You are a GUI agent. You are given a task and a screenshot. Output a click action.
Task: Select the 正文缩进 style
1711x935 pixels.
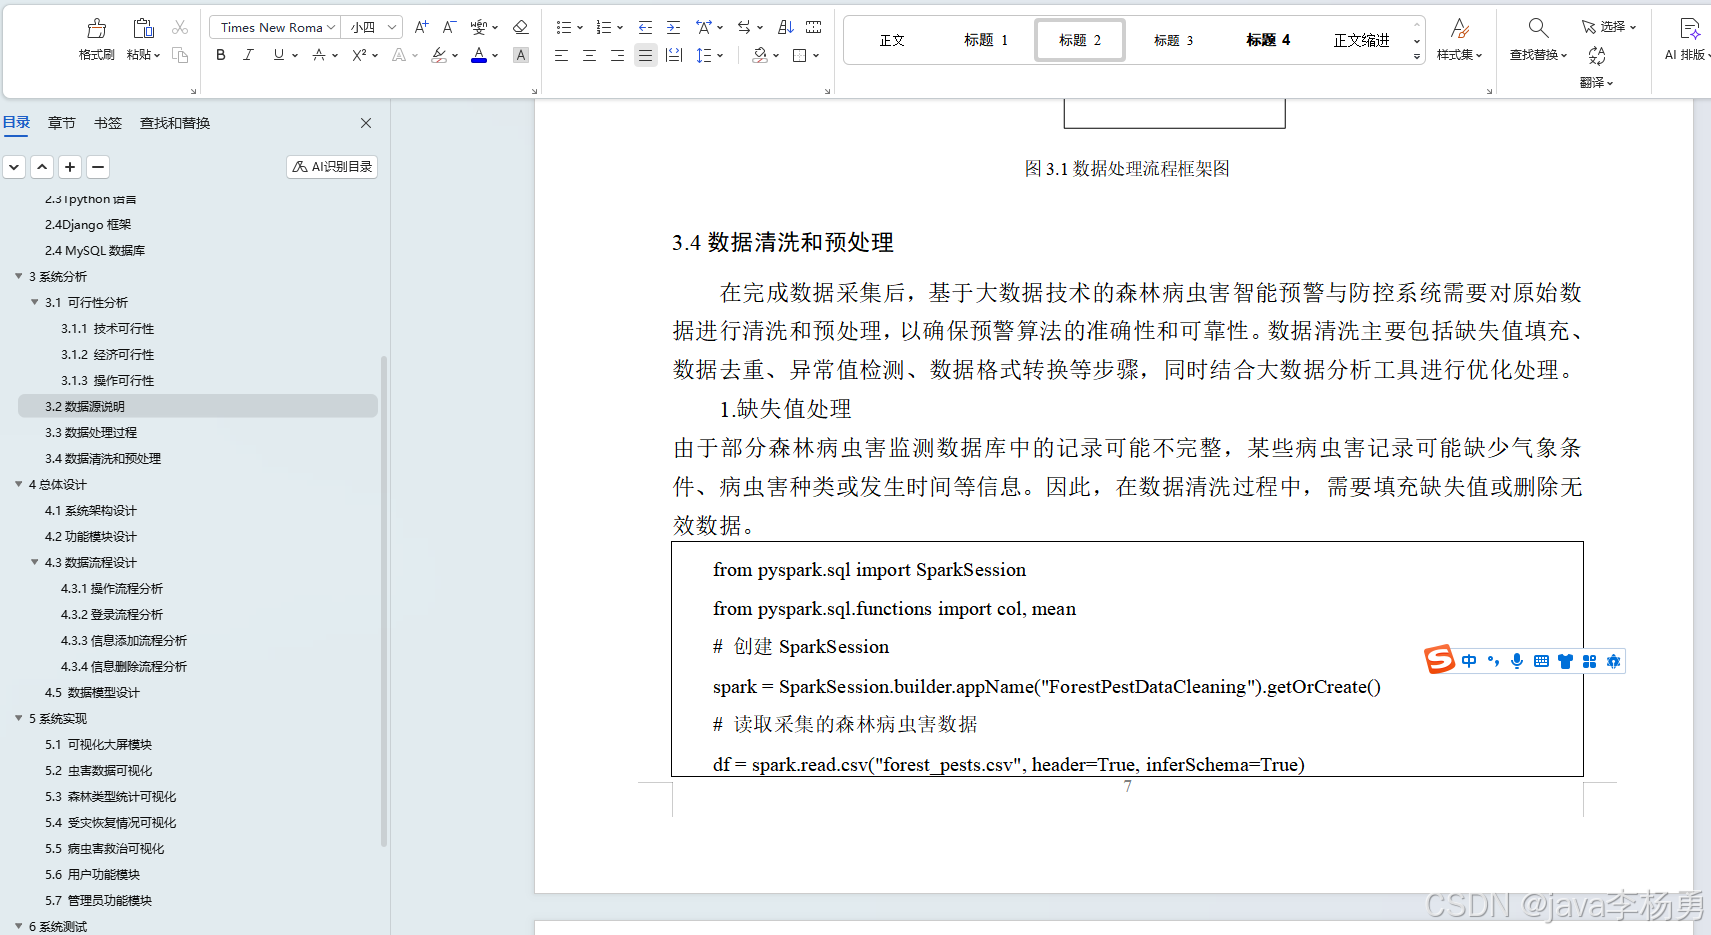pos(1362,40)
